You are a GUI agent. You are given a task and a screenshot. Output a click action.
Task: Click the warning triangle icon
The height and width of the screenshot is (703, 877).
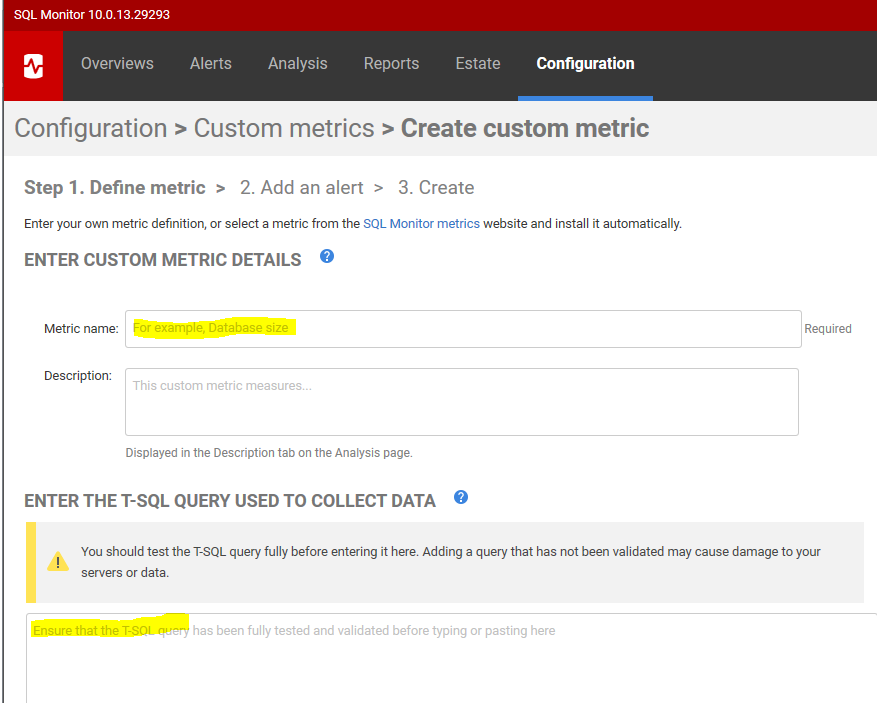57,559
